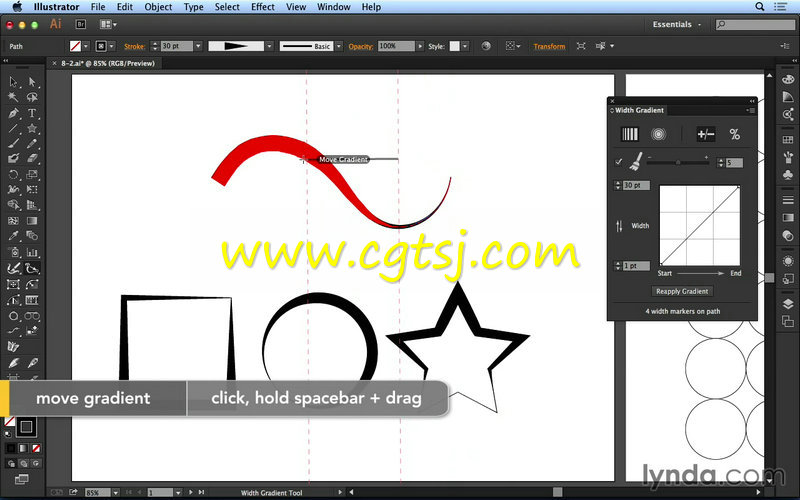The width and height of the screenshot is (800, 500).
Task: Select the Eyedropper tool
Action: tap(13, 236)
